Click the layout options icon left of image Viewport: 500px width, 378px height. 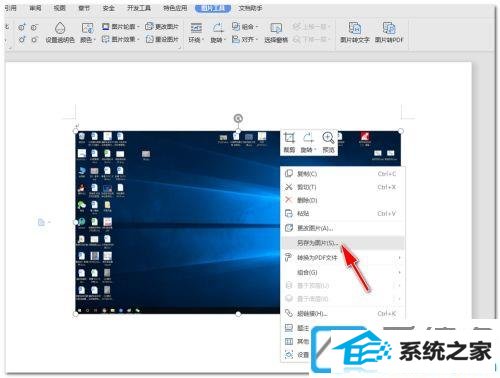coord(42,222)
